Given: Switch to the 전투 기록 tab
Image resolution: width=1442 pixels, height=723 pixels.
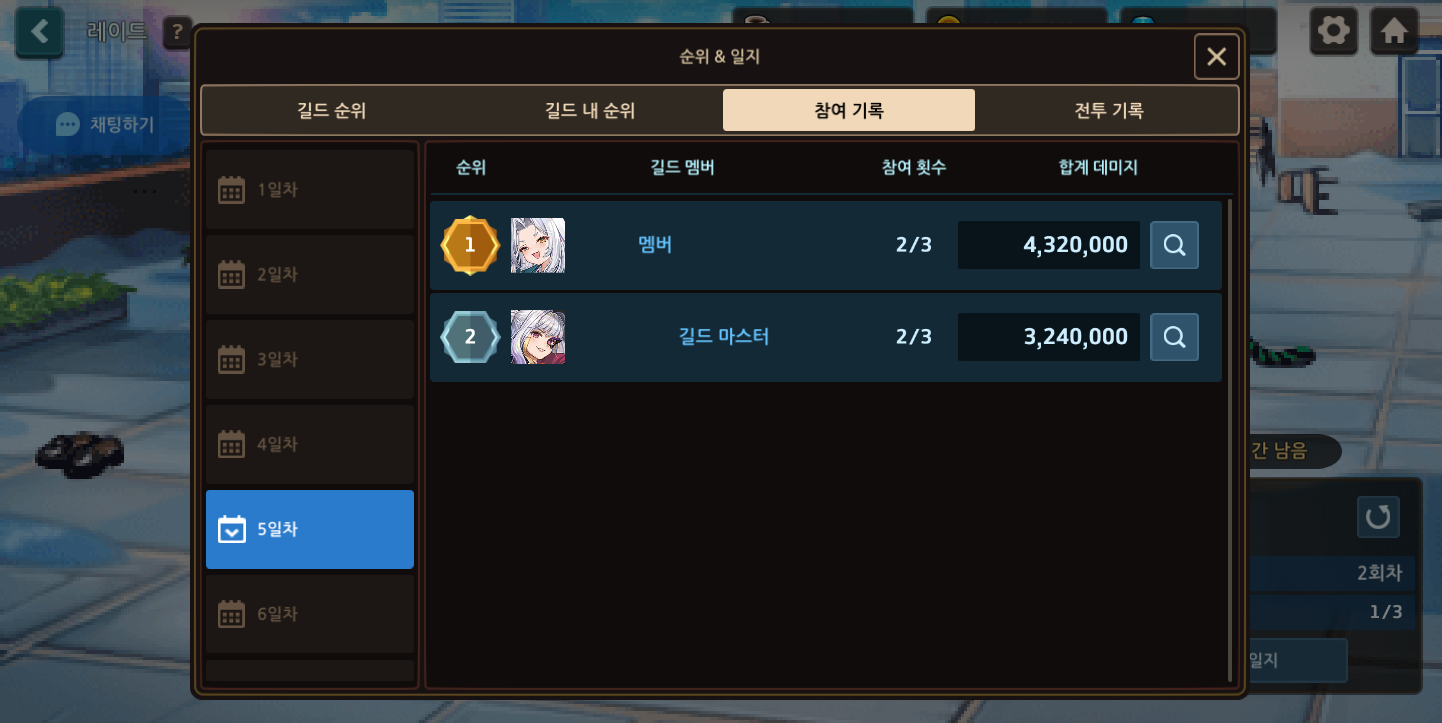Looking at the screenshot, I should coord(1108,110).
